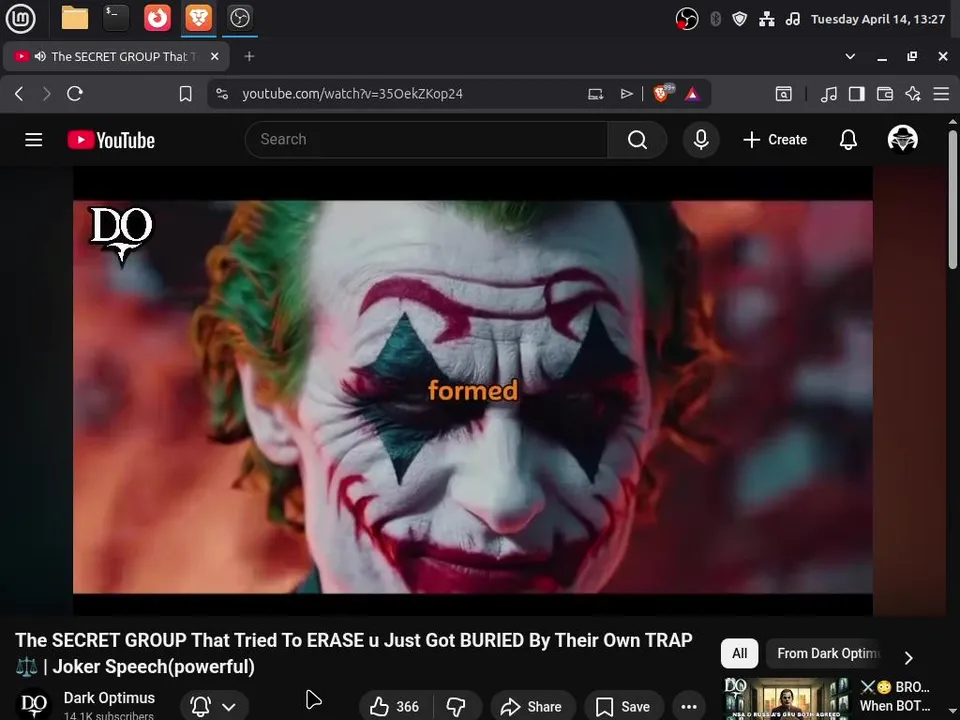Viewport: 960px width, 720px height.
Task: View site information settings icon
Action: pos(222,94)
